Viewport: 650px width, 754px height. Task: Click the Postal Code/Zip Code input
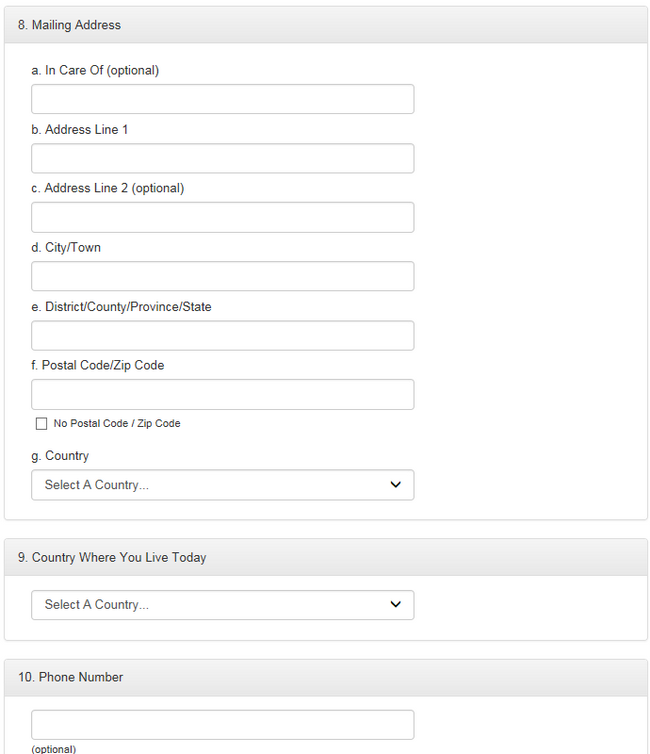tap(222, 394)
